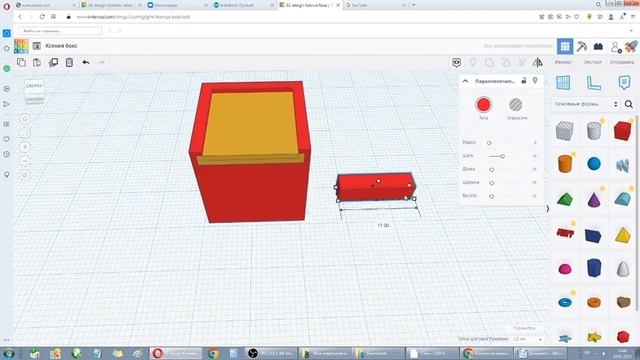The width and height of the screenshot is (640, 360).
Task: Click the zoom in view button
Action: [x=25, y=147]
